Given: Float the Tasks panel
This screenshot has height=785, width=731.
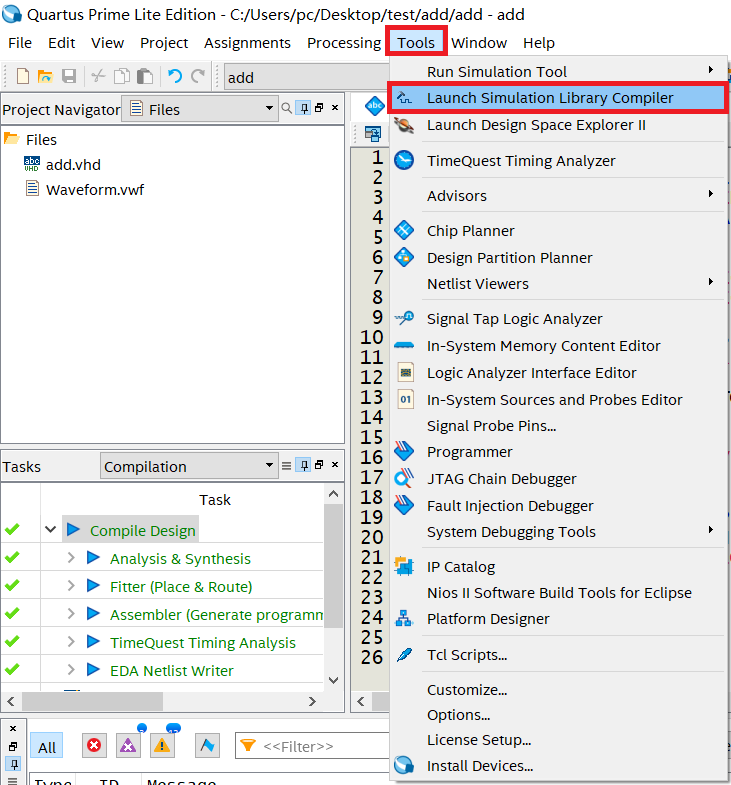Looking at the screenshot, I should click(319, 465).
